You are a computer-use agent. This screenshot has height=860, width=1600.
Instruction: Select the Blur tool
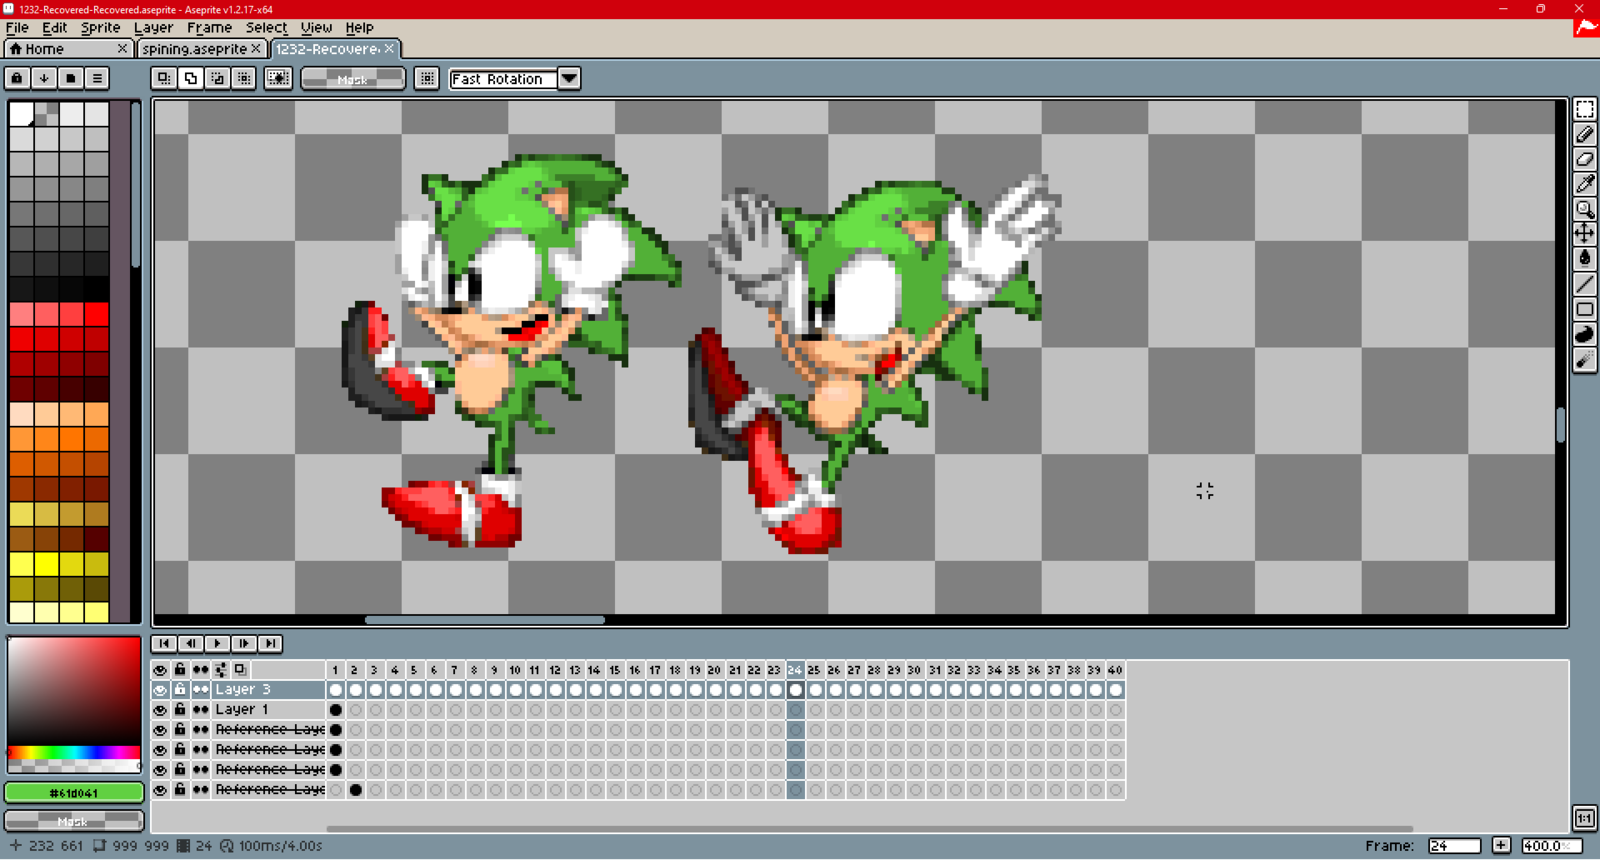coord(1585,360)
